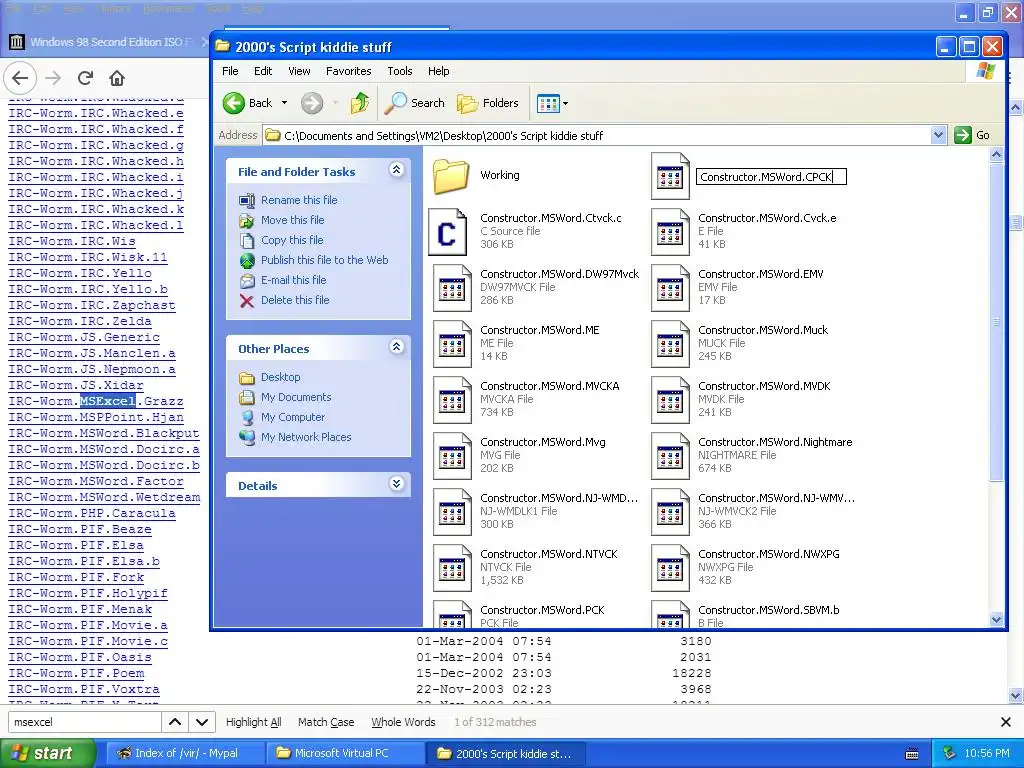Select Constructor.MSWord.DW97Mvck file icon
The image size is (1024, 768).
[x=452, y=288]
